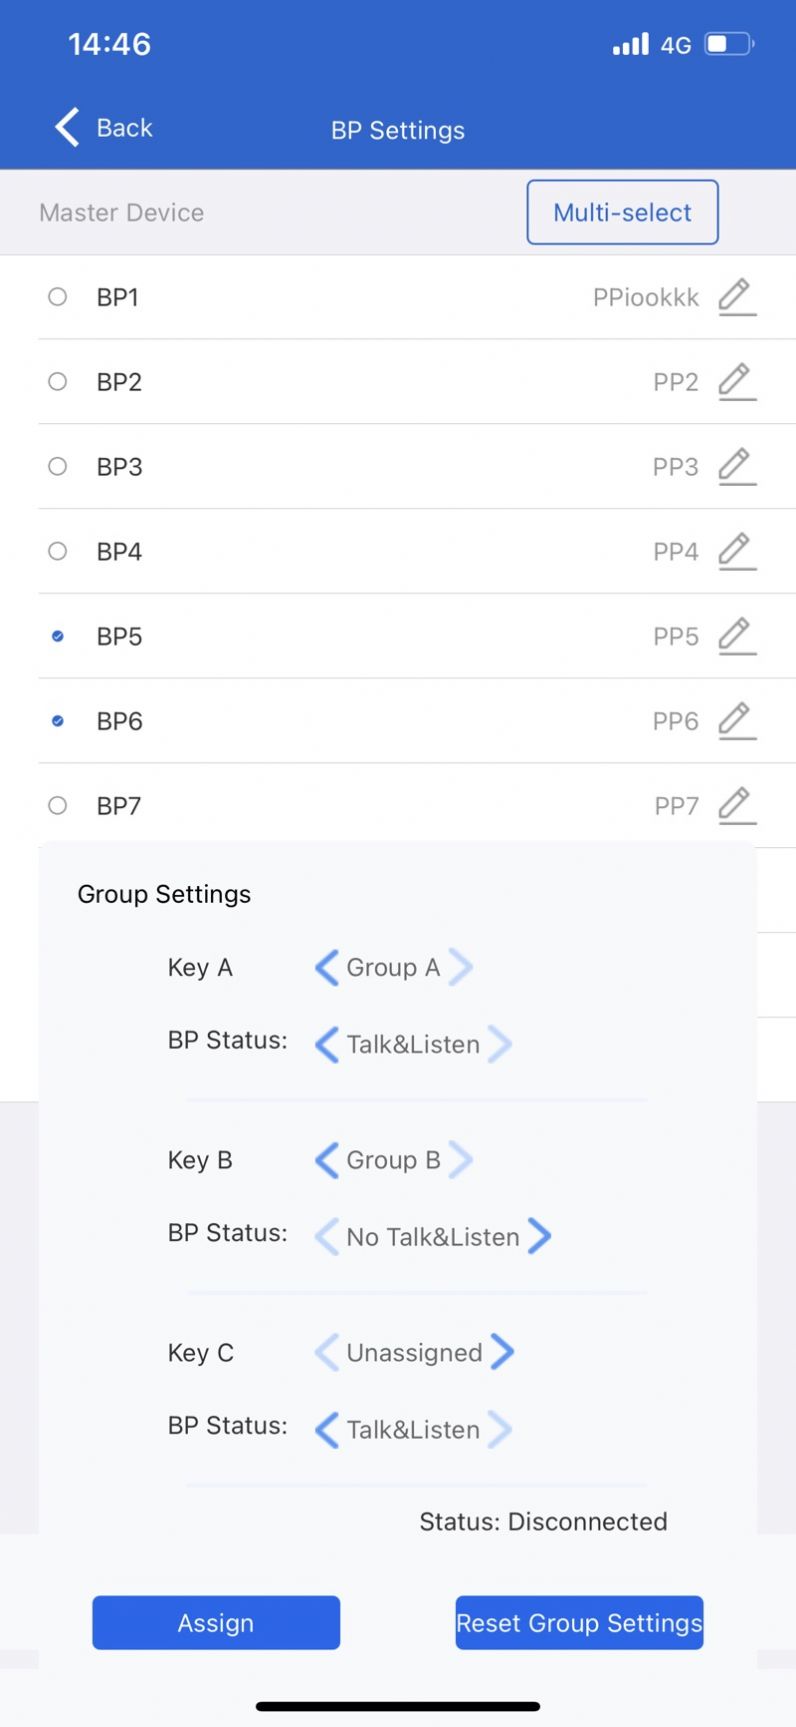Screen dimensions: 796x1727
Task: Tap Reset Group Settings
Action: [x=579, y=1622]
